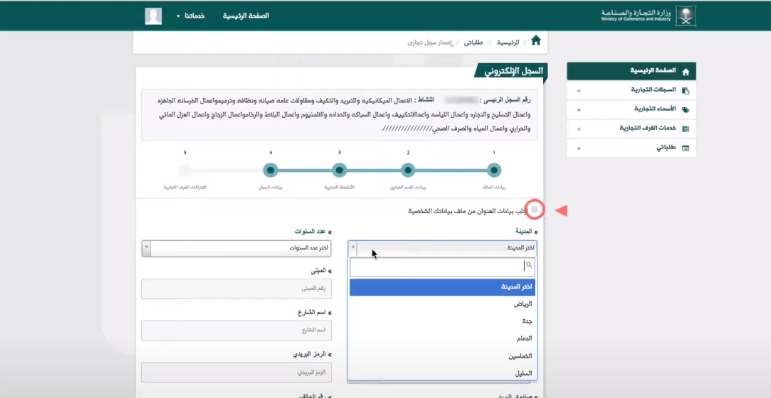The width and height of the screenshot is (771, 398).
Task: Click step 3 الأنشطة التجارية circle
Action: [339, 171]
